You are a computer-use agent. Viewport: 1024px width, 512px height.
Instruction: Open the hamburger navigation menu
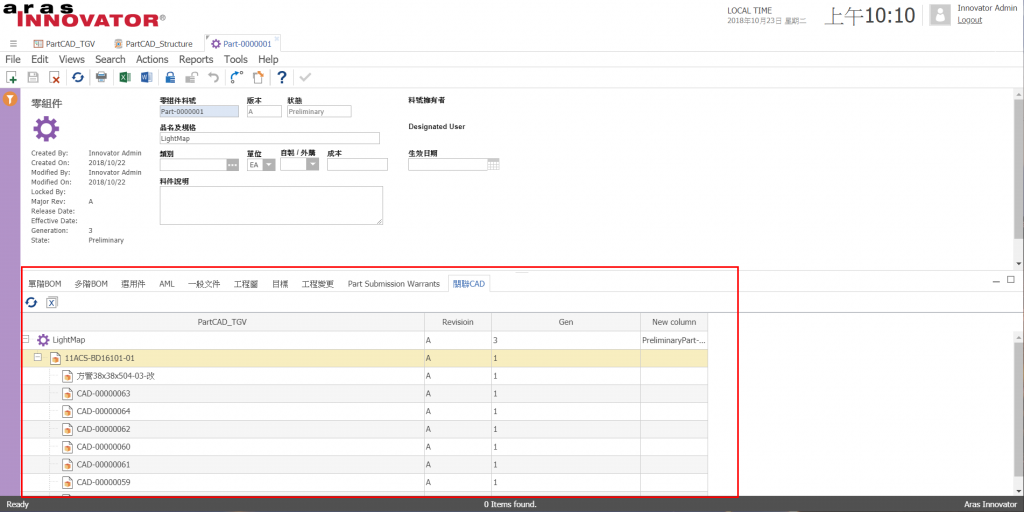pyautogui.click(x=13, y=44)
